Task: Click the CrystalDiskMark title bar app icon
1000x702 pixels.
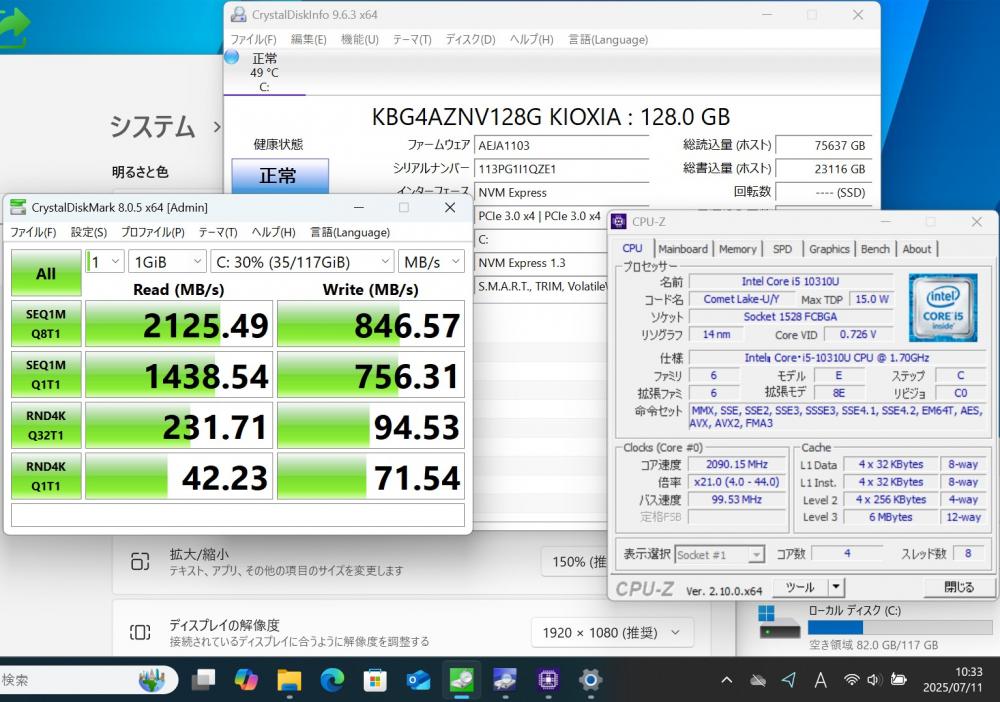Action: [18, 207]
